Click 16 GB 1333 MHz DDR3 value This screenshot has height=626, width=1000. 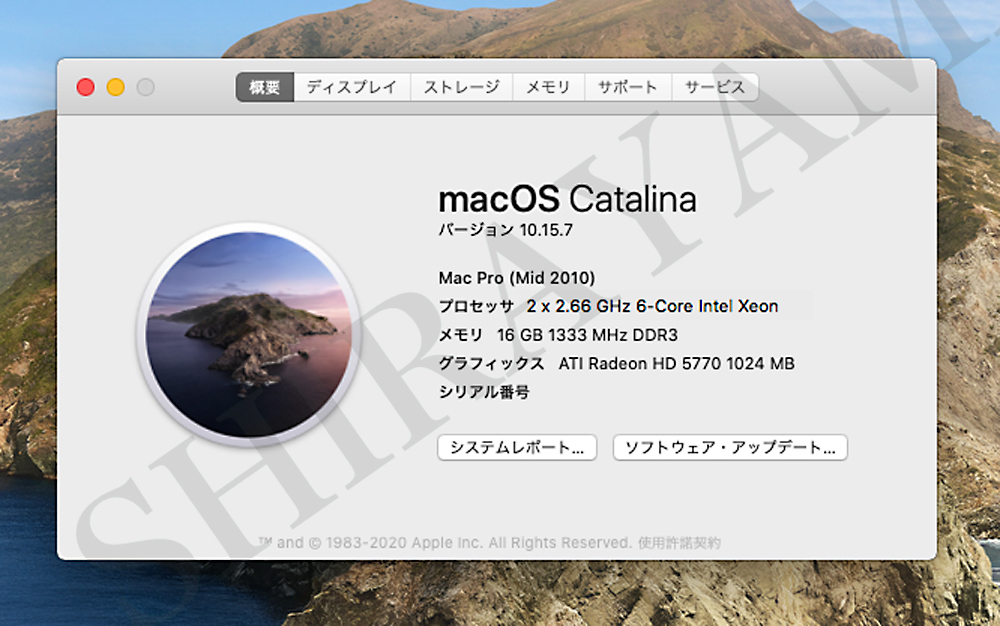coord(587,335)
